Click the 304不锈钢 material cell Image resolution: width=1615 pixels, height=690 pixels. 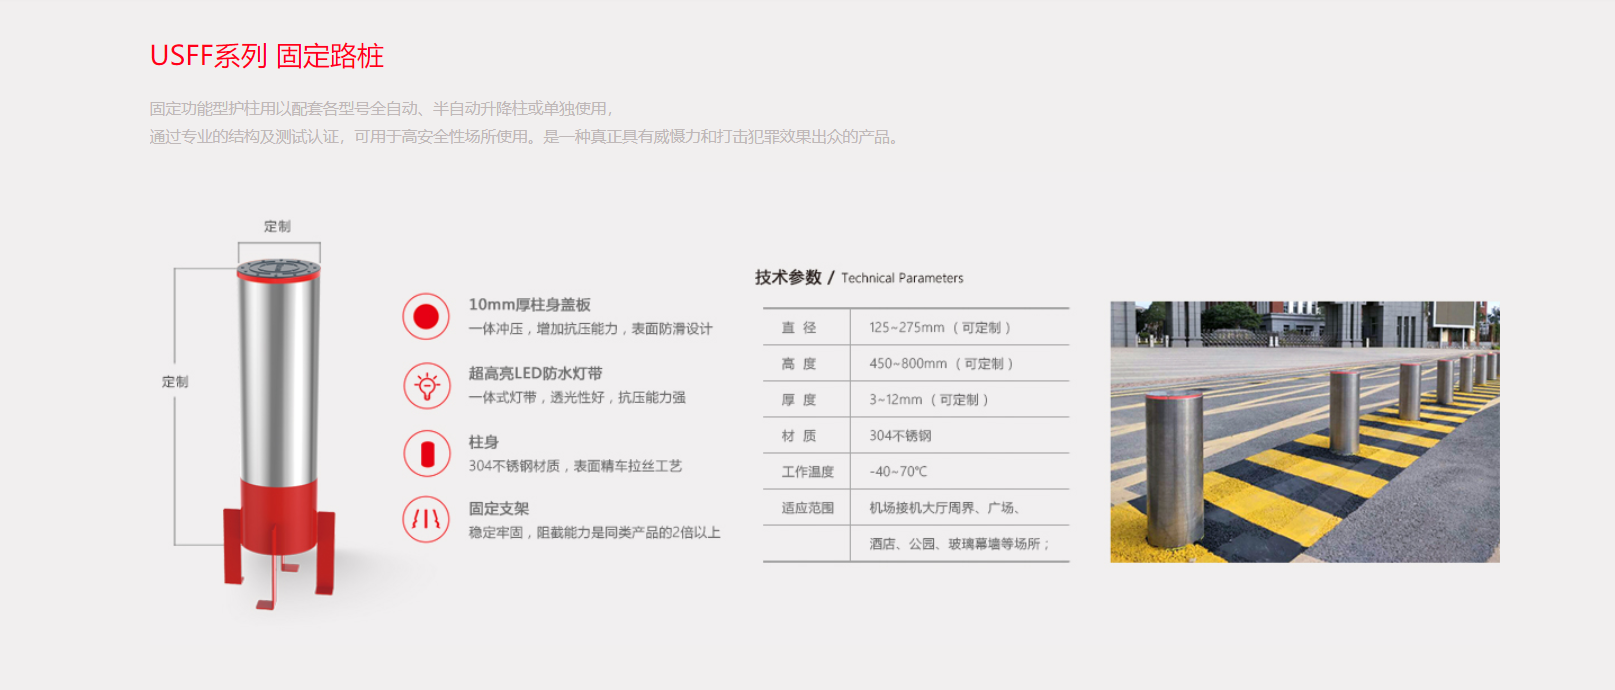tap(900, 436)
